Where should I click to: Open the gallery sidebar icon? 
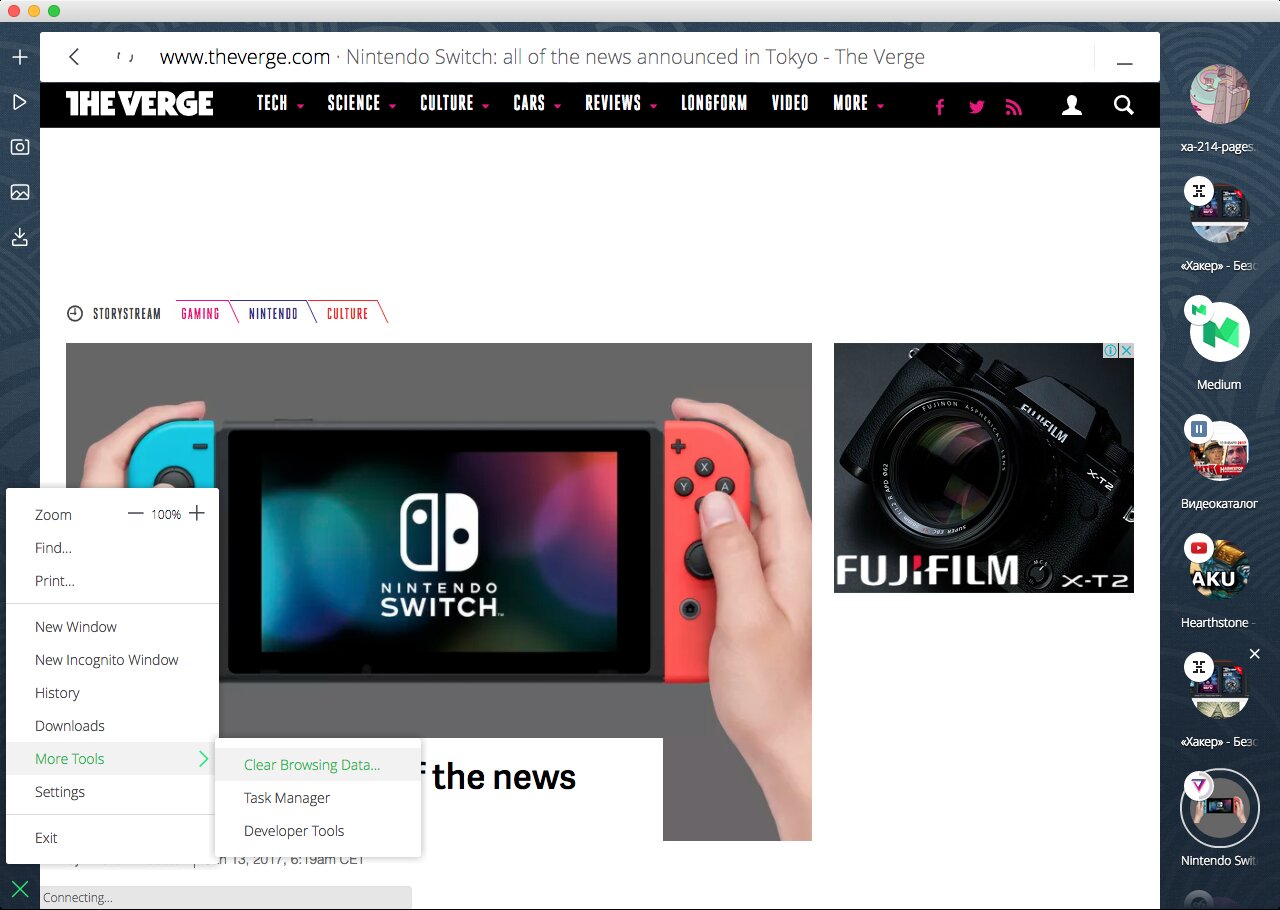tap(19, 192)
